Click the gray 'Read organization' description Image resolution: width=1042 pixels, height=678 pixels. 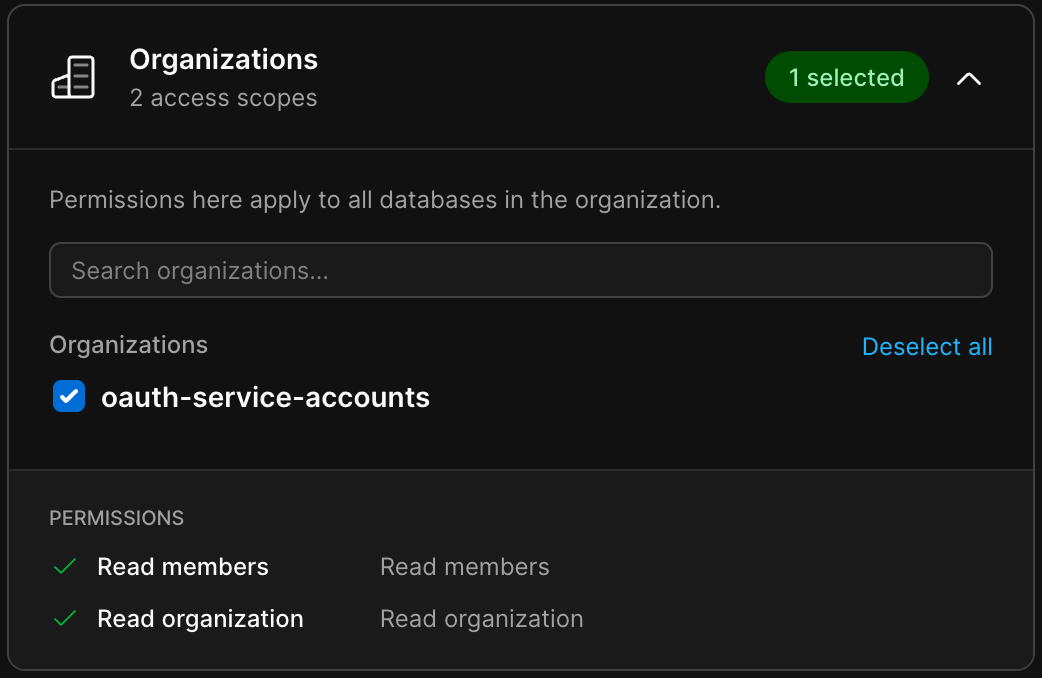click(481, 619)
